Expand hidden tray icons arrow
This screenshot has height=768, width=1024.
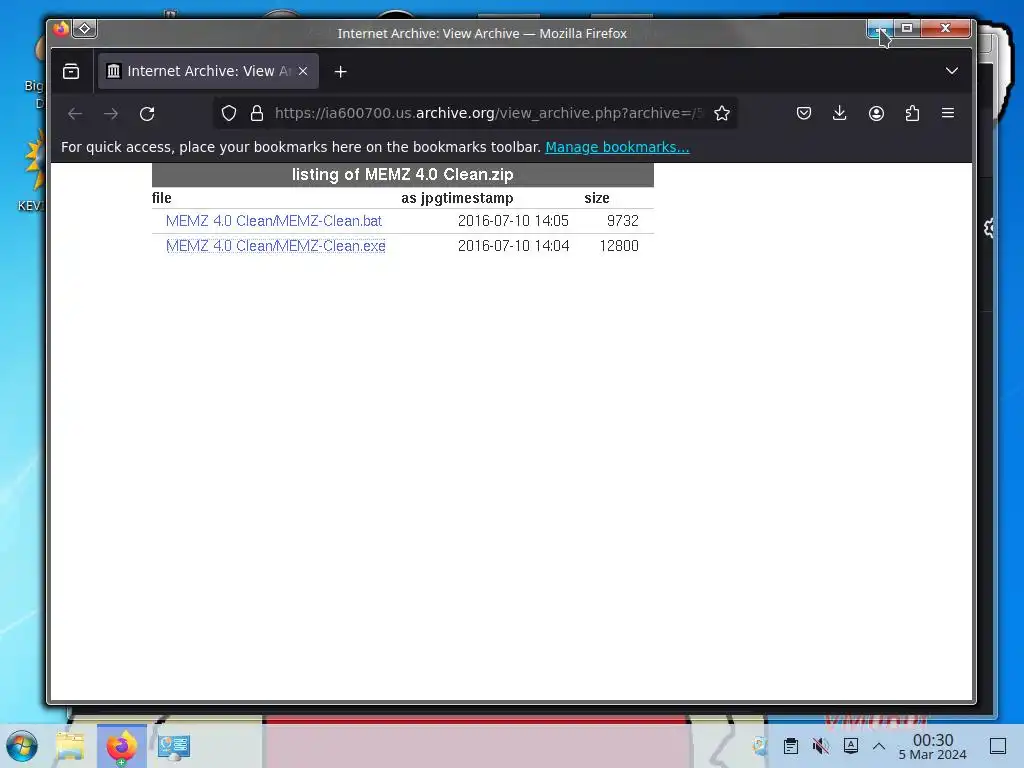click(x=879, y=746)
